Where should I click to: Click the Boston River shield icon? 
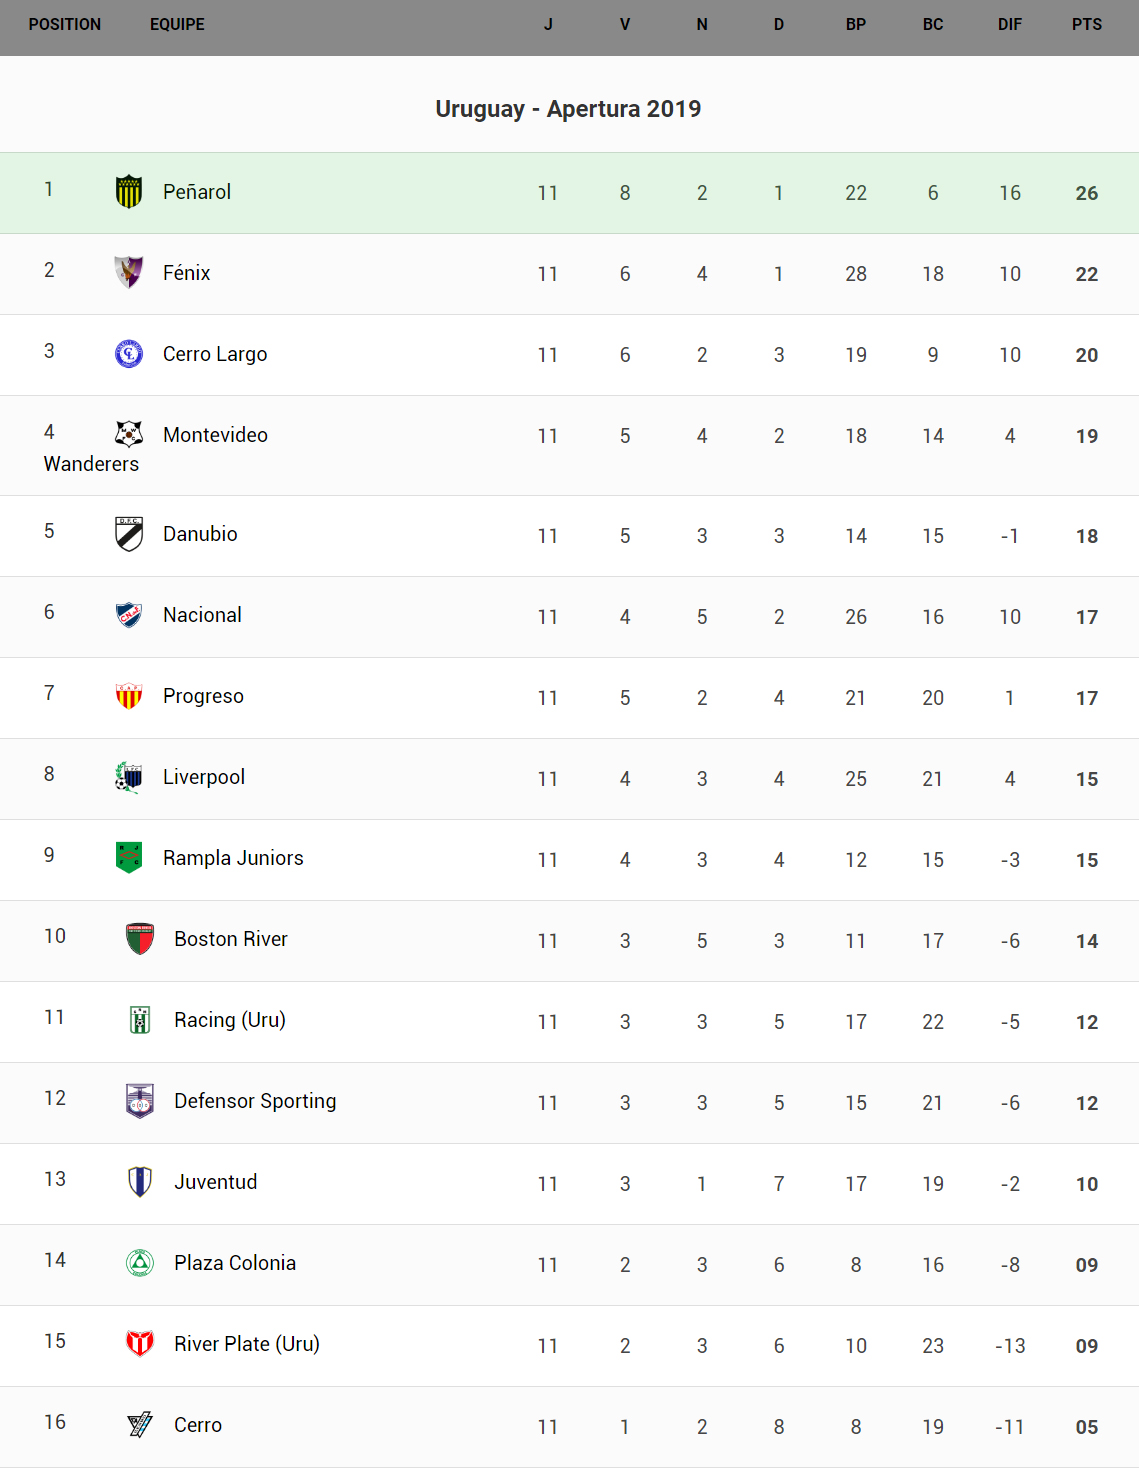click(140, 939)
